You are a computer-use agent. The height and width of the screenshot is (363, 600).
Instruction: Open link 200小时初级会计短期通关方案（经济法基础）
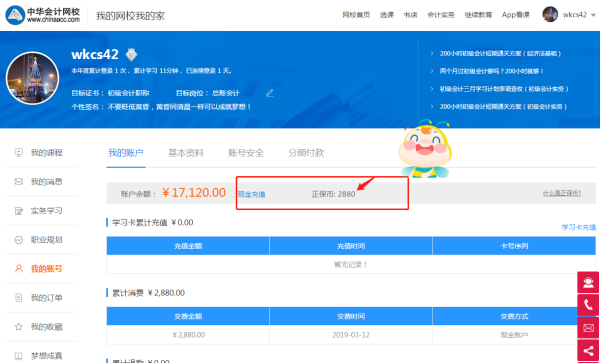tap(500, 54)
